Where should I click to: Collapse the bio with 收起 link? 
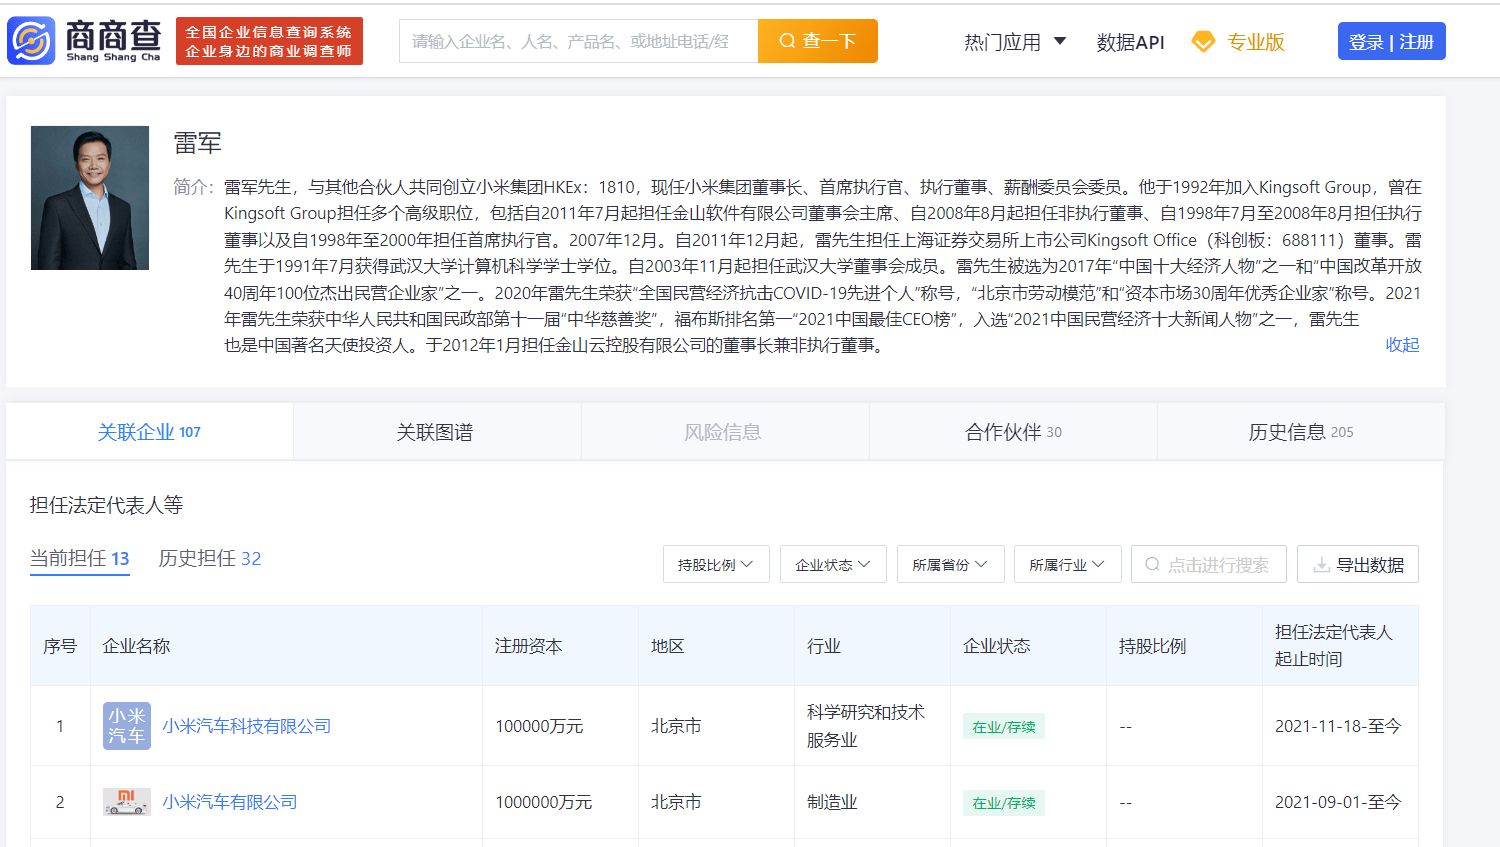[1402, 345]
